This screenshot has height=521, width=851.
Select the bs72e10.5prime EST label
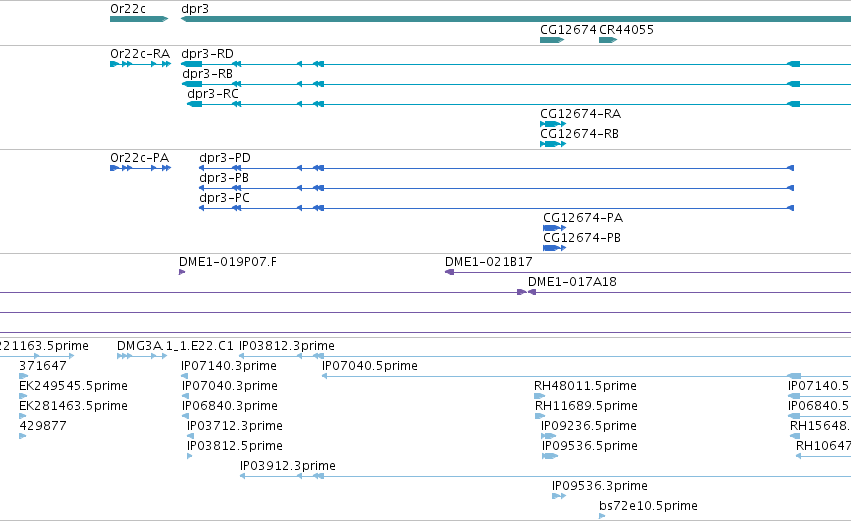[x=648, y=507]
